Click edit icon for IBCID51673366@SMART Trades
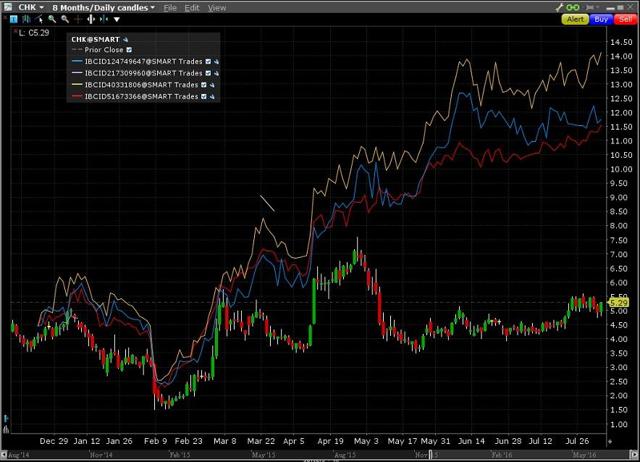The image size is (640, 462). (212, 97)
